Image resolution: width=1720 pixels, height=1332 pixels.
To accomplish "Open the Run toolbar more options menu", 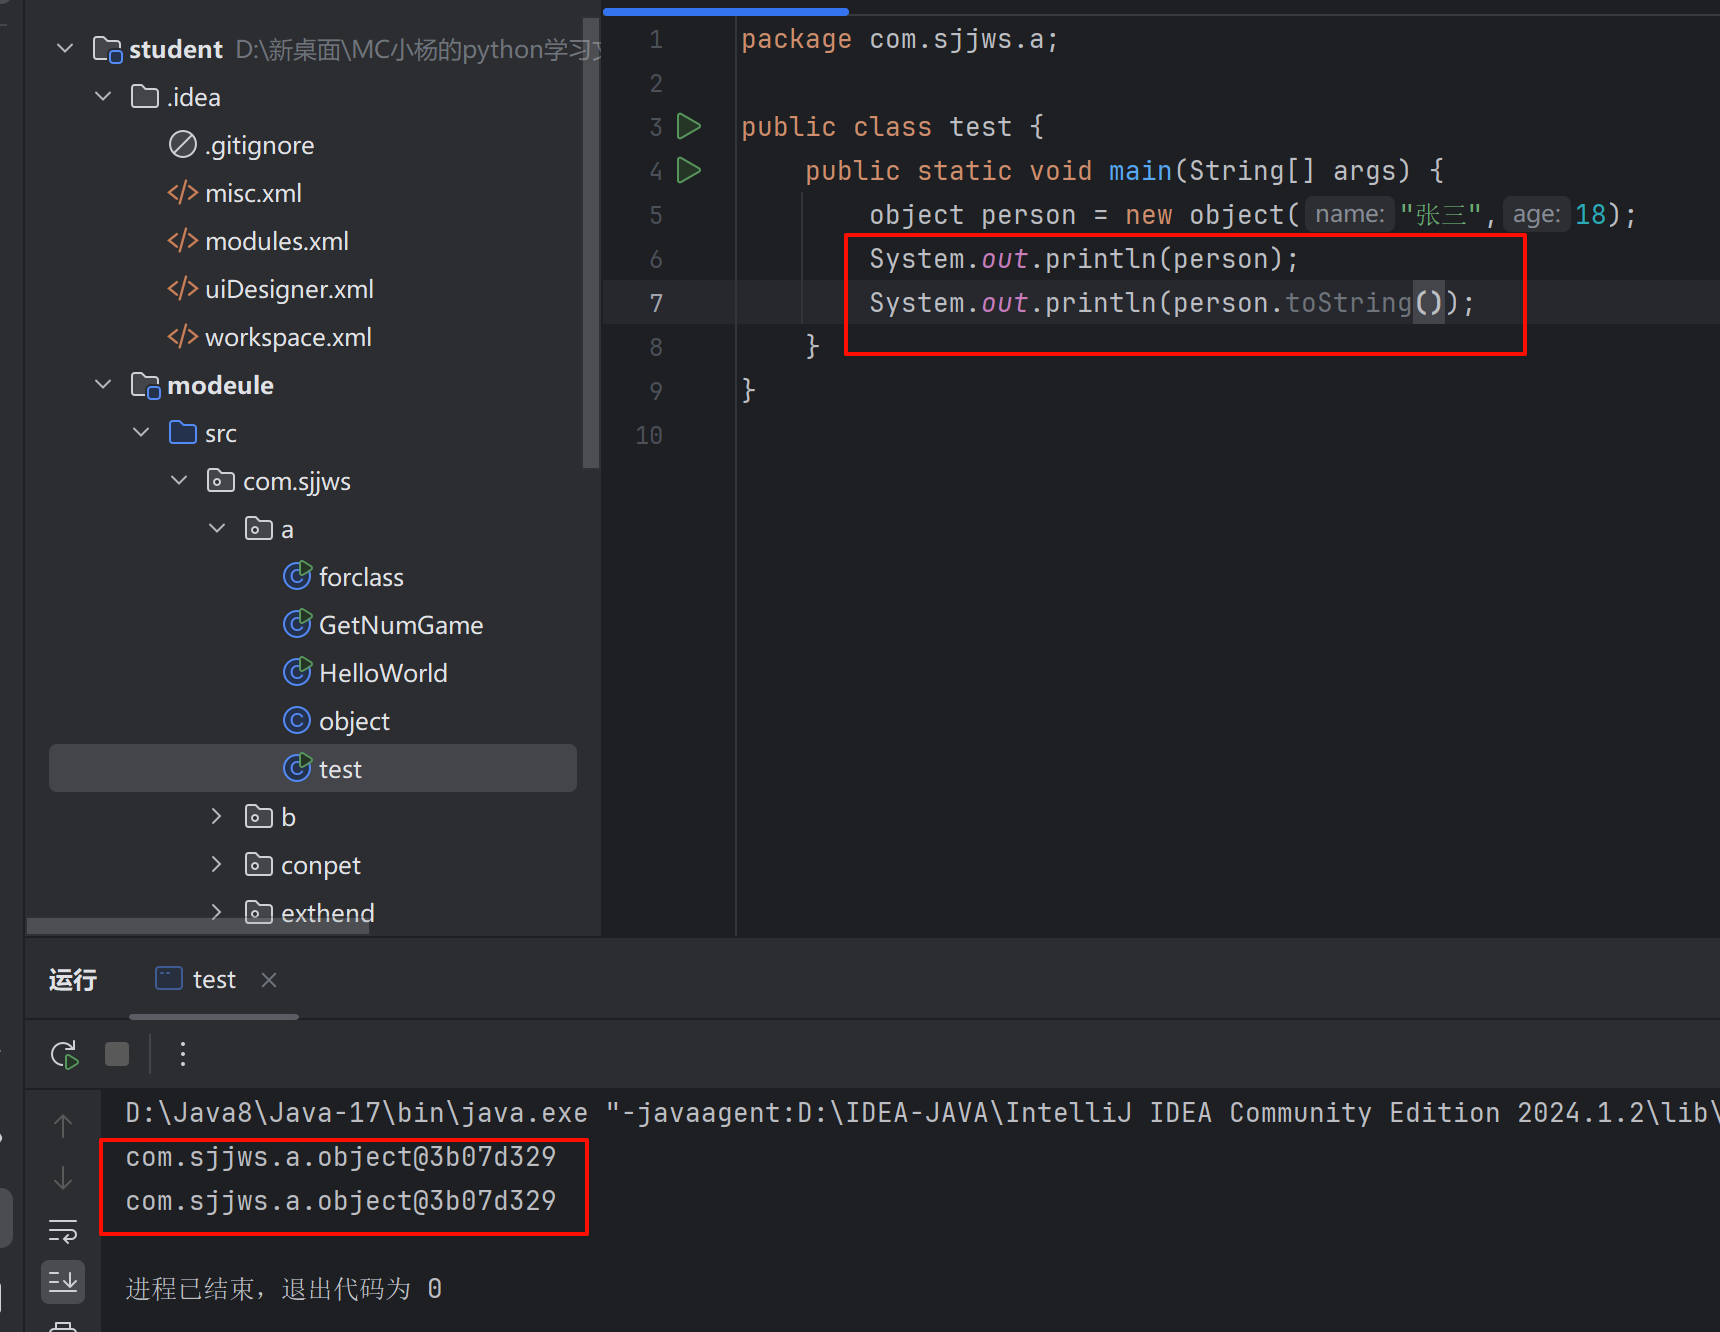I will (x=182, y=1054).
